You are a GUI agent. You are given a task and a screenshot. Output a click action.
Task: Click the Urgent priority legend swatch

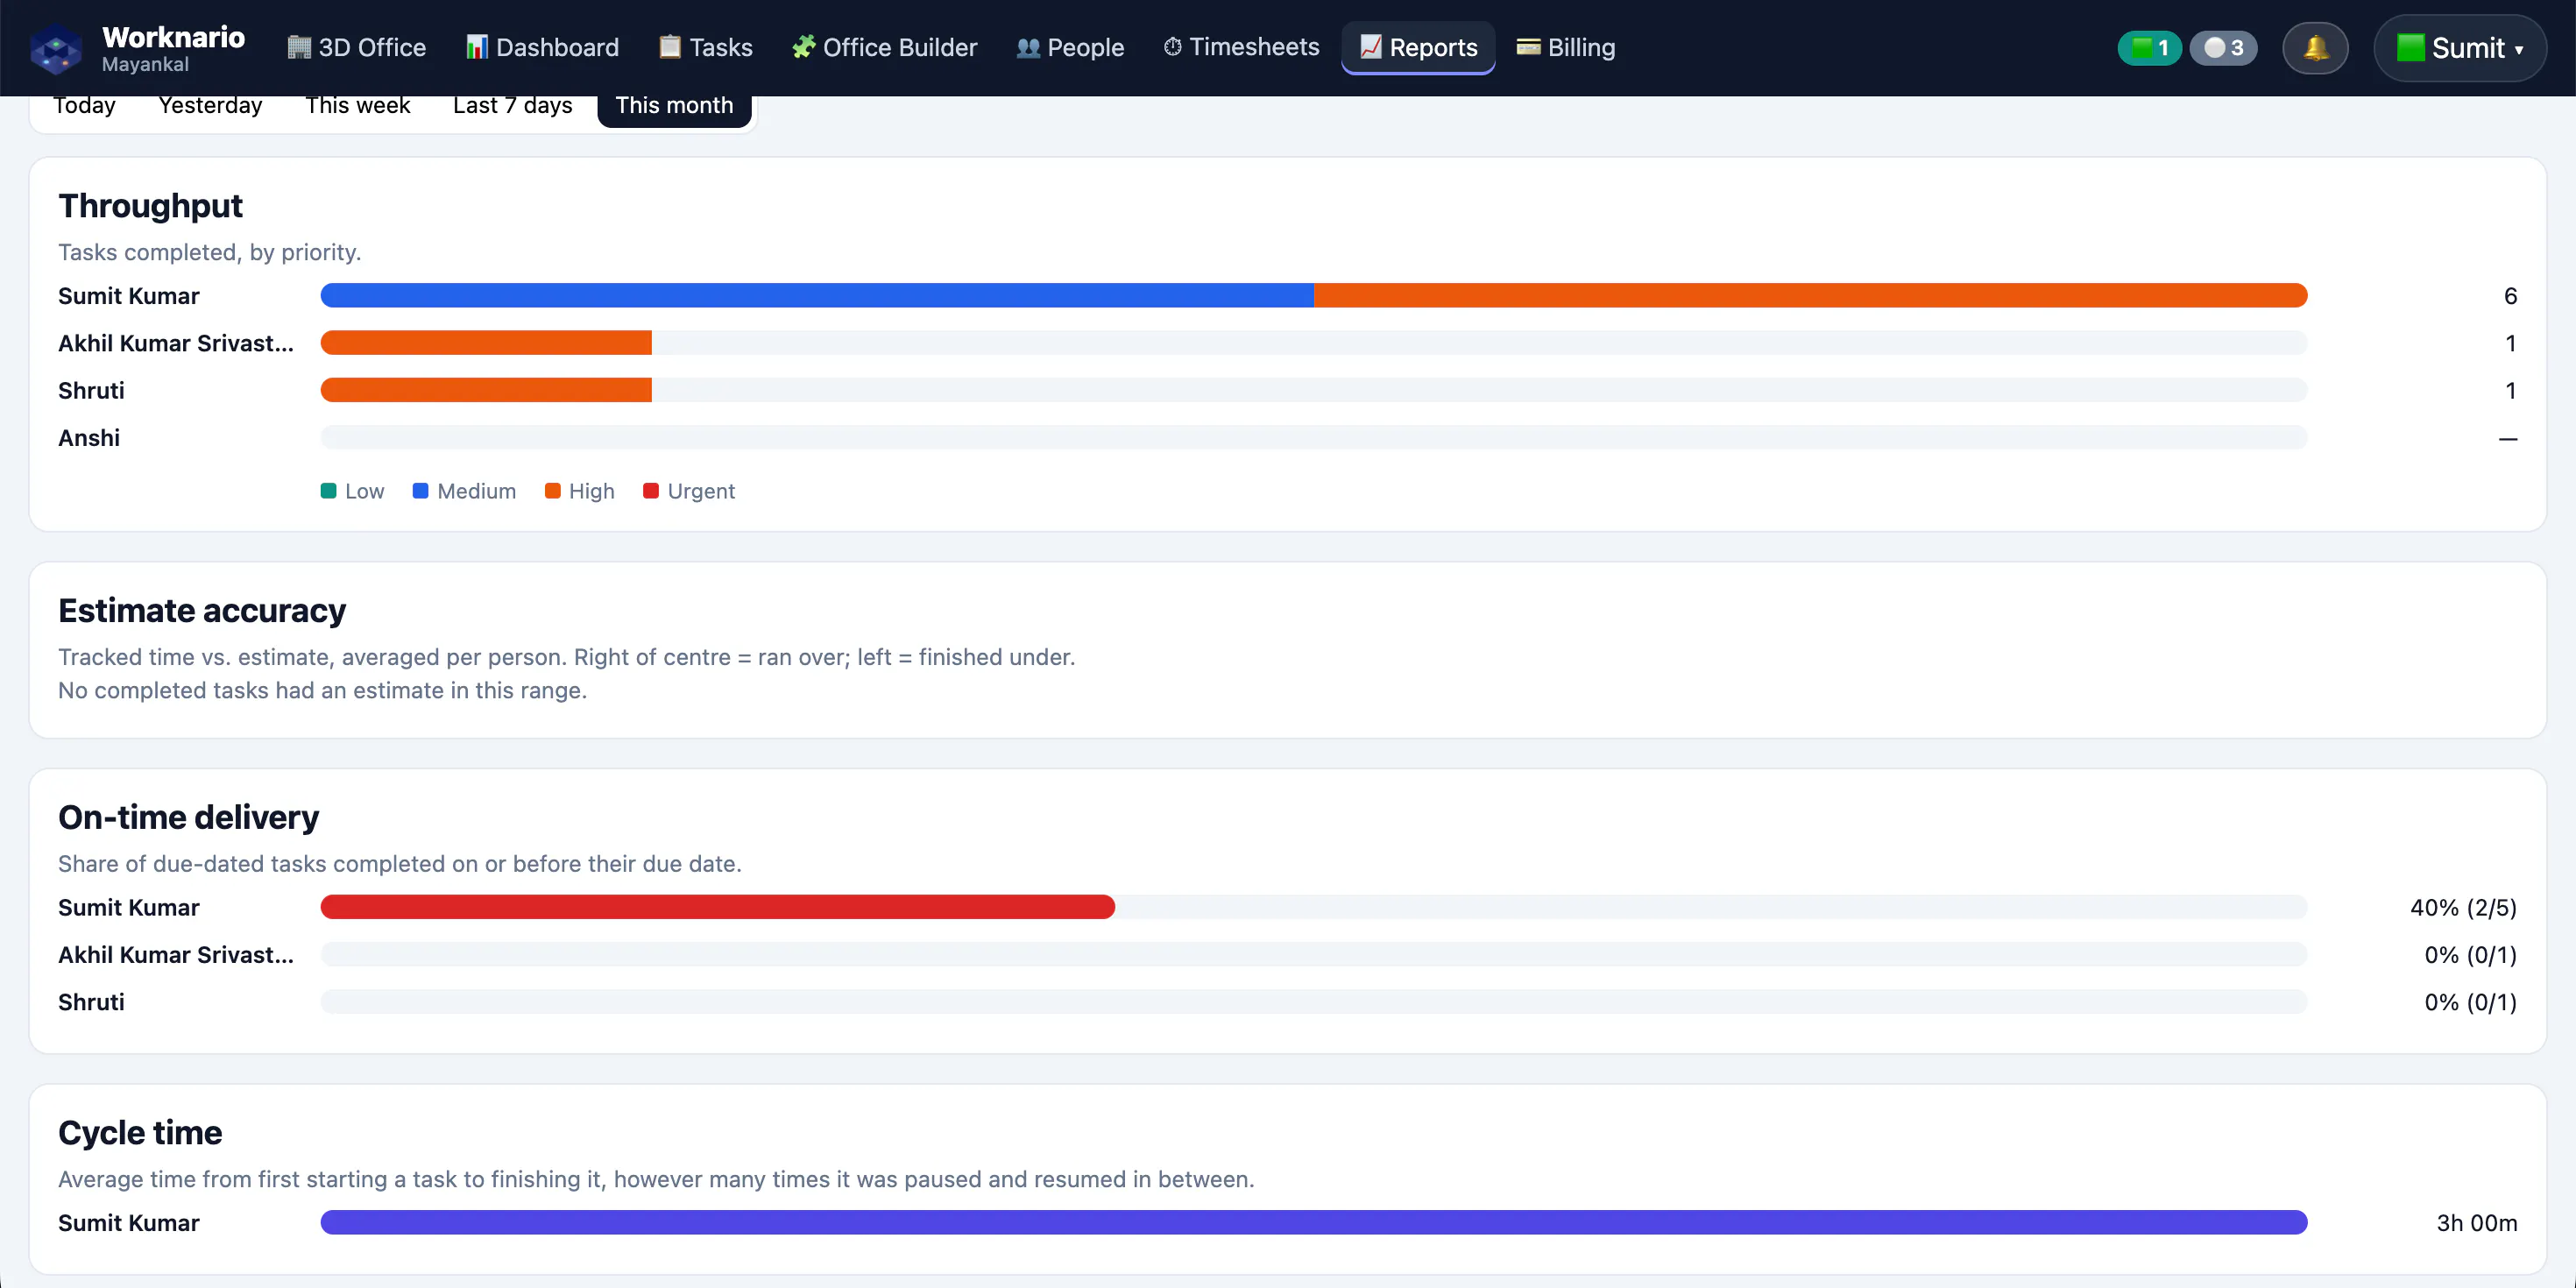650,491
